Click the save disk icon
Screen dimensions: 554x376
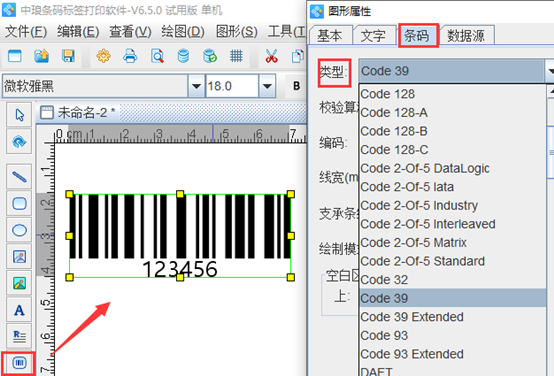(x=68, y=56)
